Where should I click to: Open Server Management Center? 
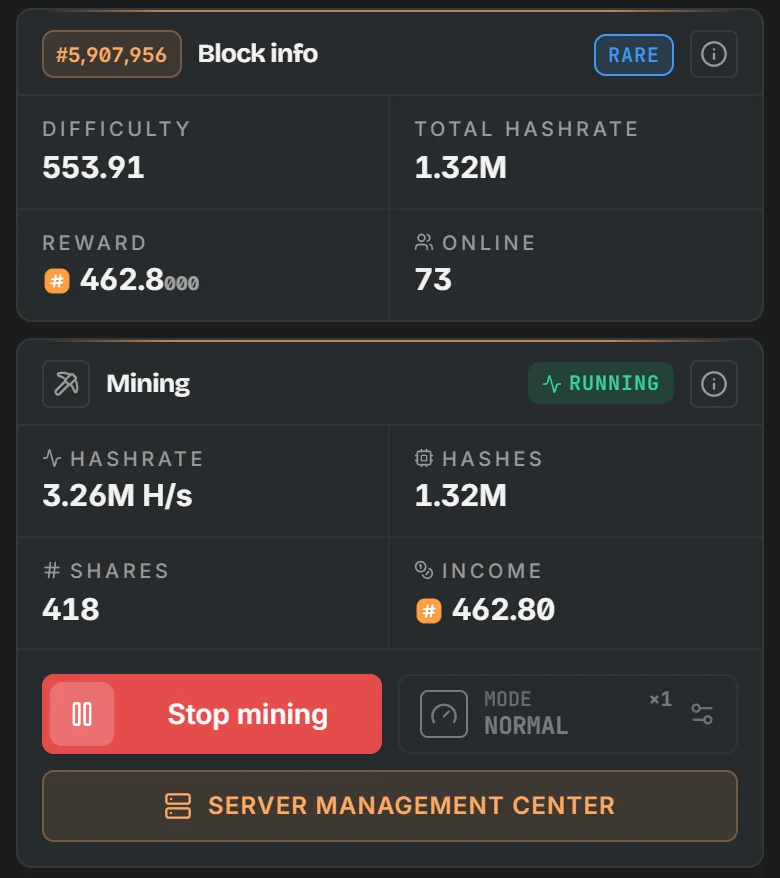point(390,806)
